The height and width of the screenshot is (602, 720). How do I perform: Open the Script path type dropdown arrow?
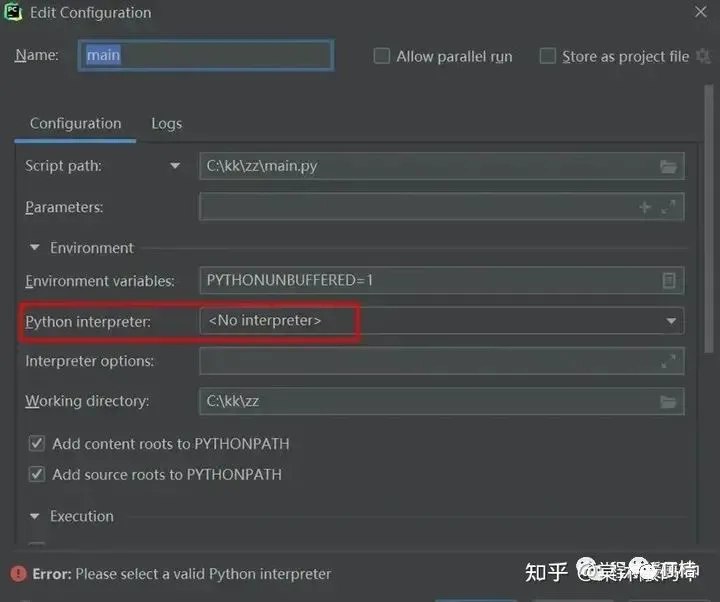(175, 166)
